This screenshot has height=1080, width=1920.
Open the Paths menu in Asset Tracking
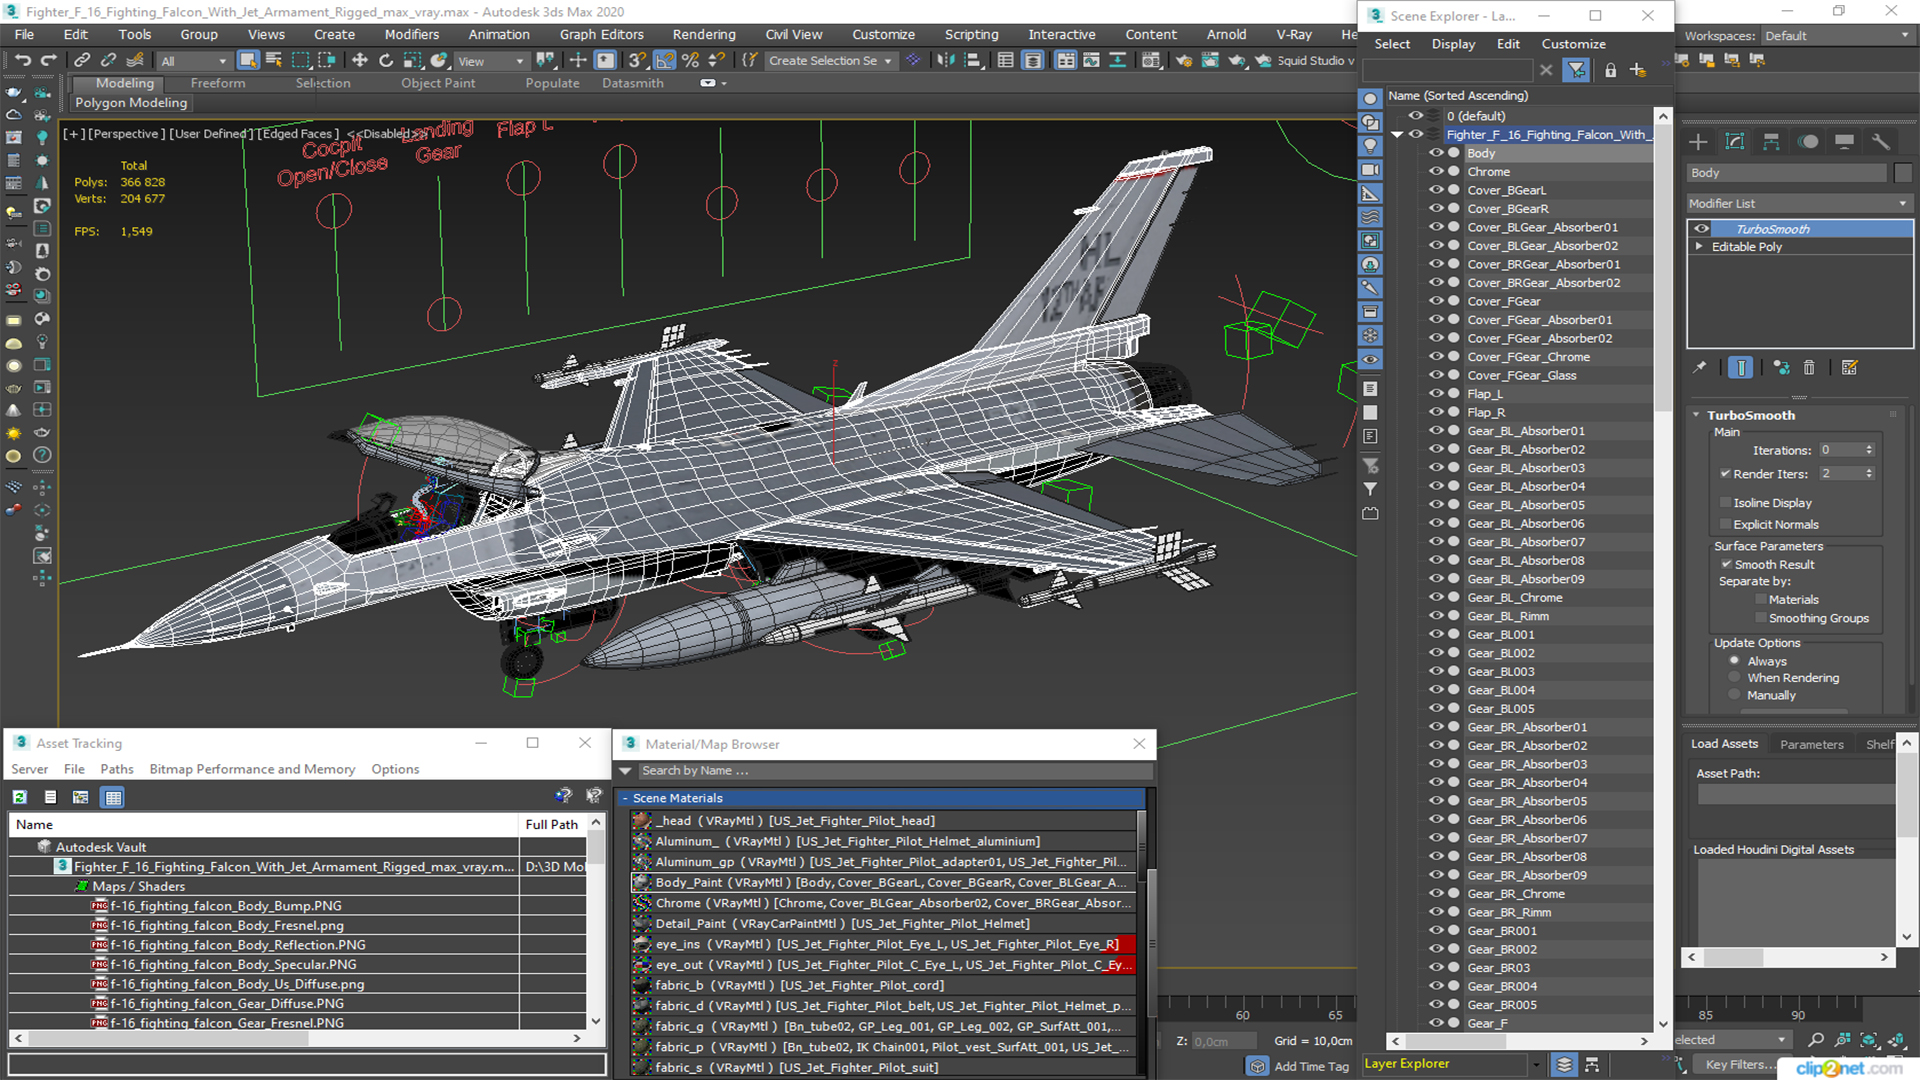coord(117,769)
